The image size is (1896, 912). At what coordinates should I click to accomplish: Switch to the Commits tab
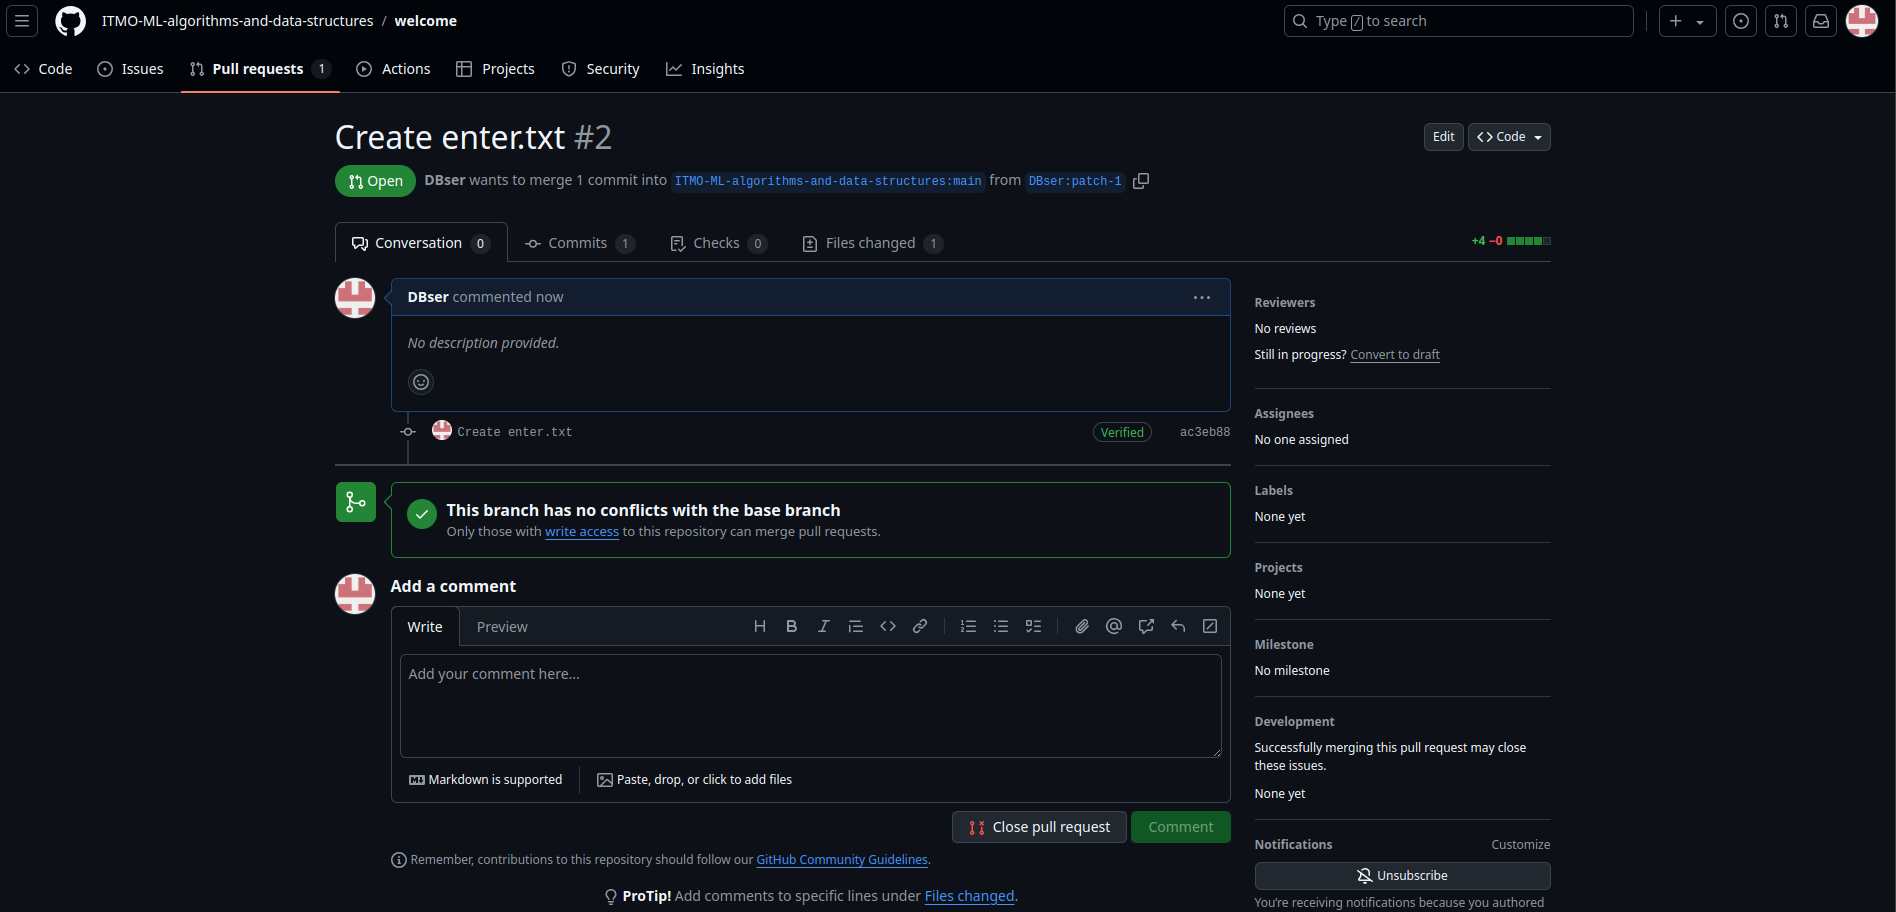(x=580, y=243)
